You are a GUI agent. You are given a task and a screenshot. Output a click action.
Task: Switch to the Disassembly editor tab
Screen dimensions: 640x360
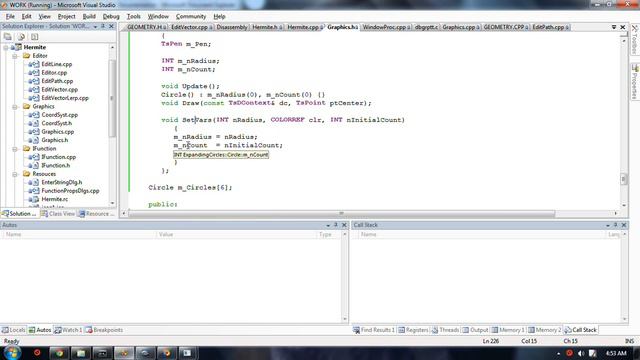(232, 27)
